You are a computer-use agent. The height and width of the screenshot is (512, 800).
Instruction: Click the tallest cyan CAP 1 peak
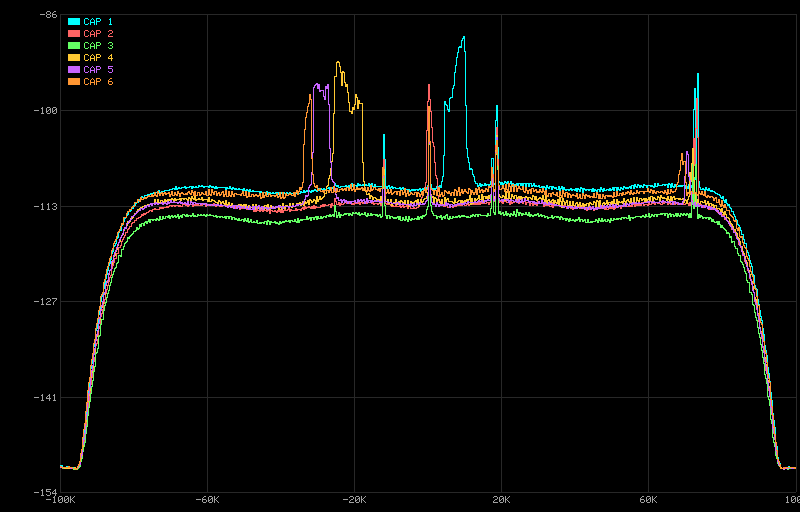[463, 37]
